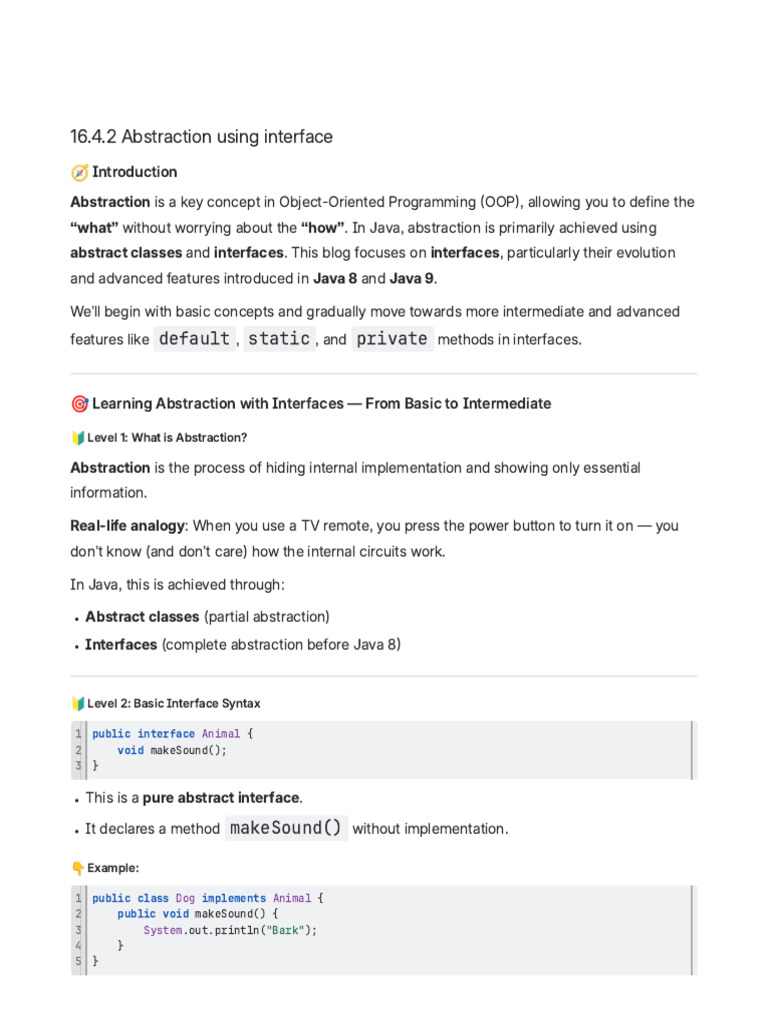Click the inline code word static
The image size is (768, 1024).
tap(279, 339)
